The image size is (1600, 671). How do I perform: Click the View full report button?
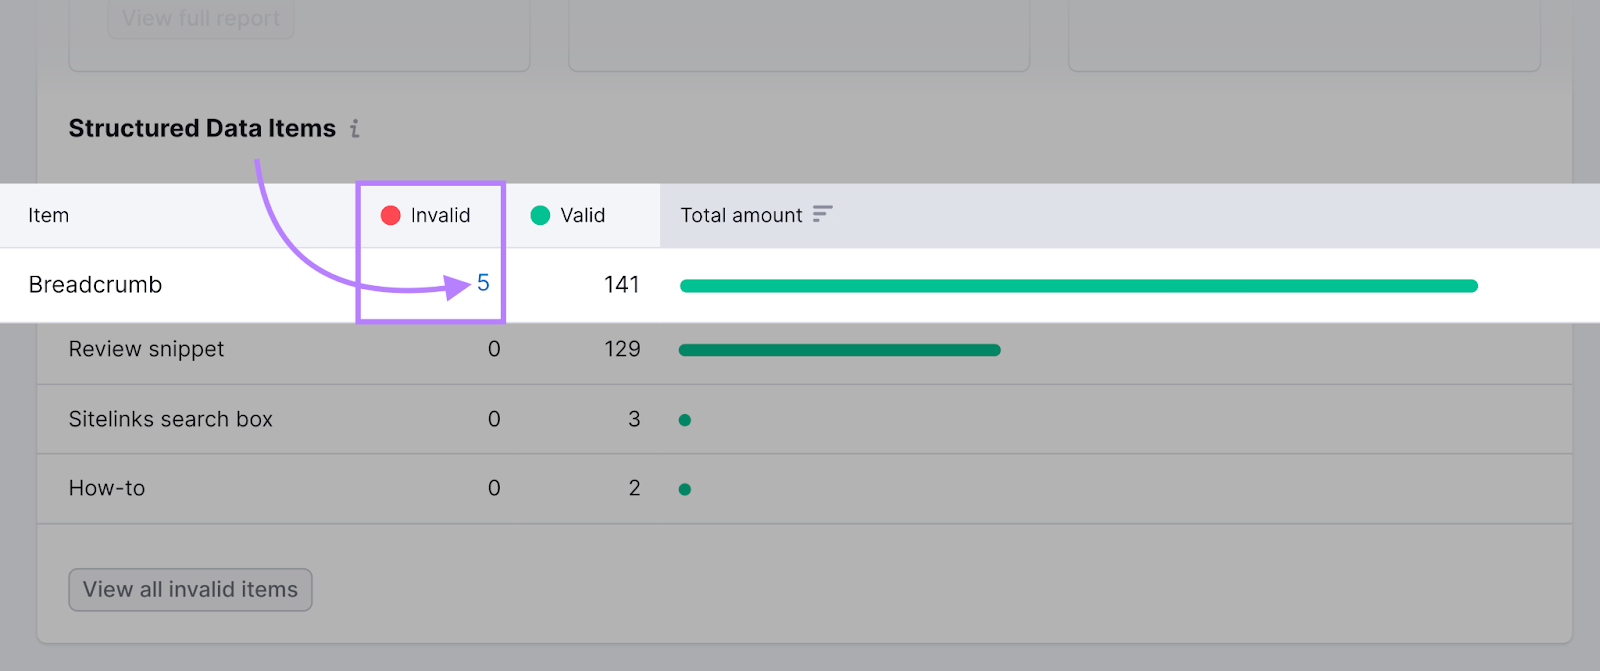[201, 18]
